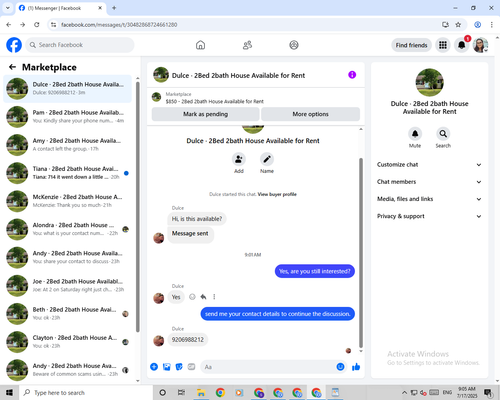Click Find friends button
The width and height of the screenshot is (500, 400).
pyautogui.click(x=412, y=45)
